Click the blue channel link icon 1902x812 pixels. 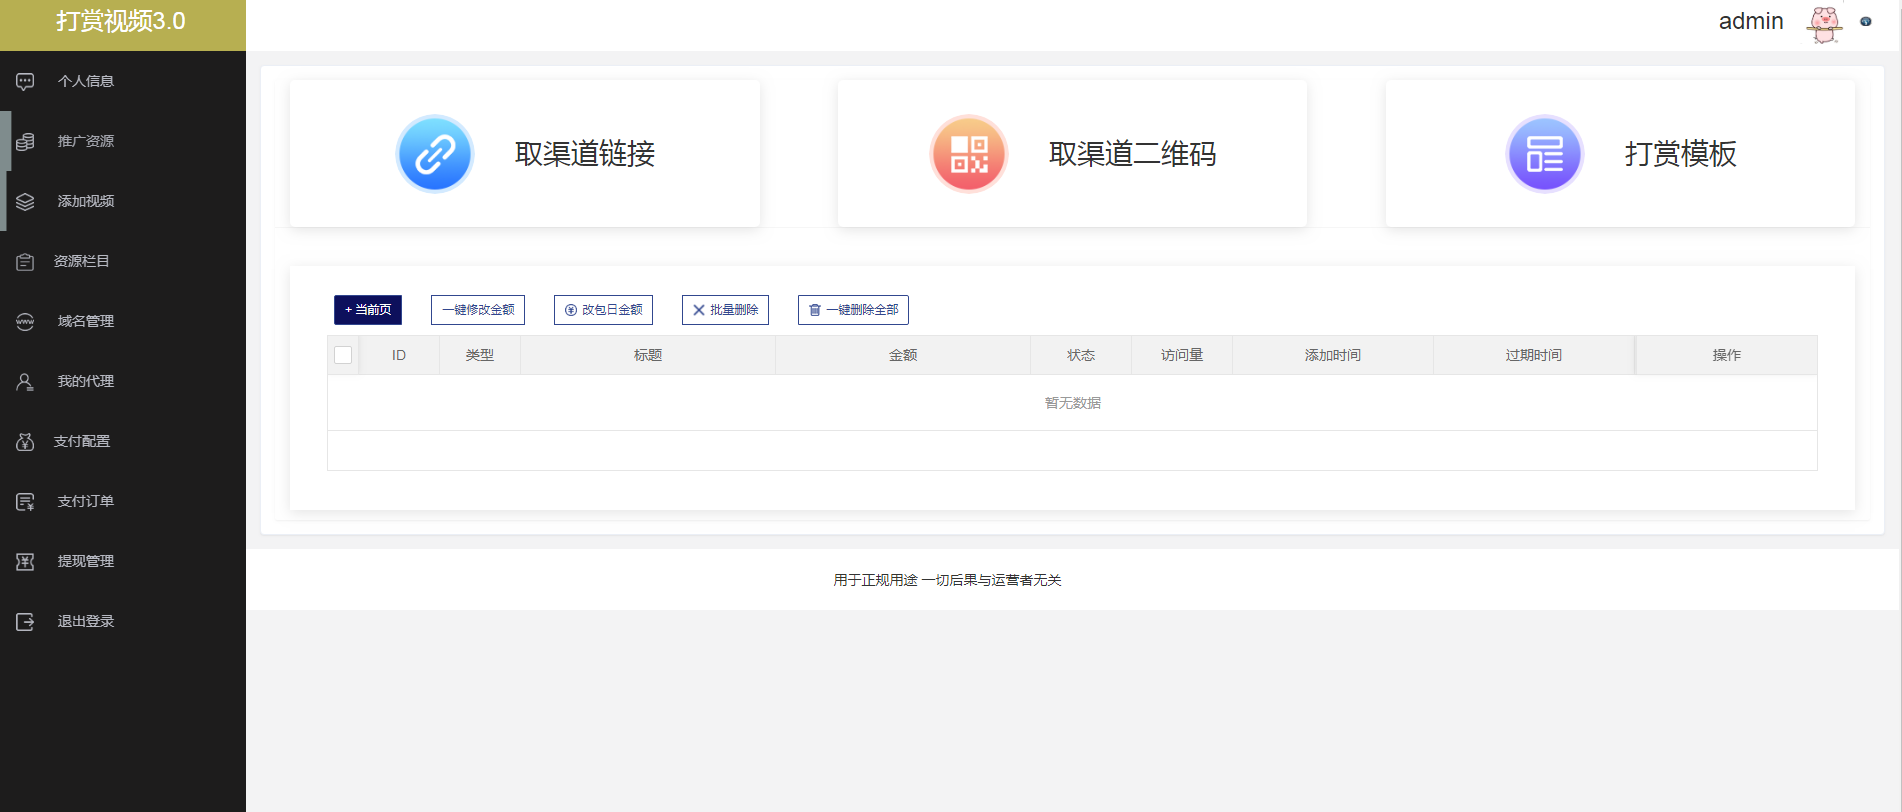click(x=434, y=154)
